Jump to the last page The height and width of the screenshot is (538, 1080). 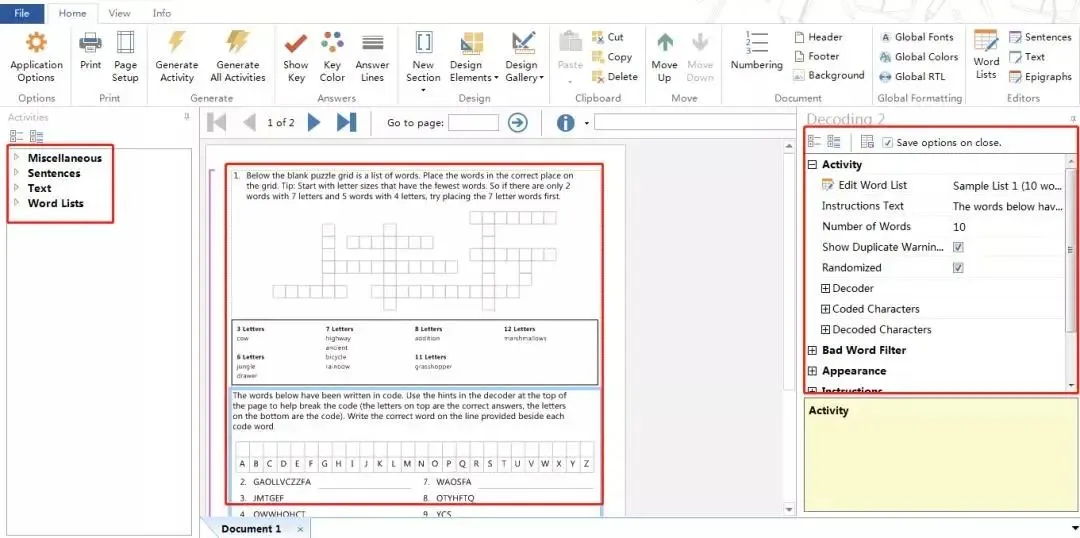(346, 123)
